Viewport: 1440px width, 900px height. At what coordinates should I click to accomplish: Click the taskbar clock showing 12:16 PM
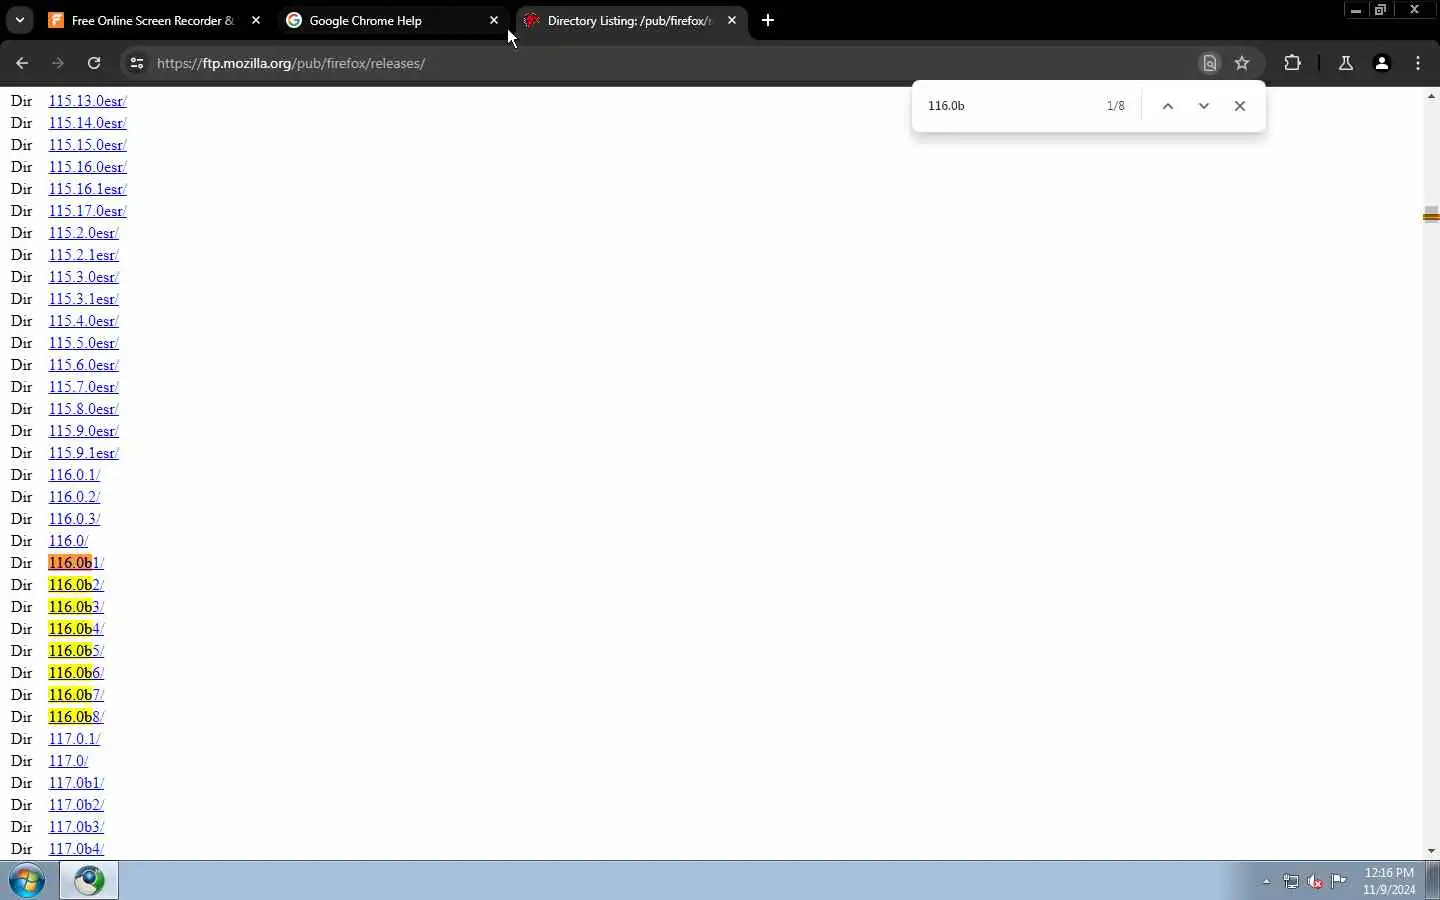[x=1390, y=881]
